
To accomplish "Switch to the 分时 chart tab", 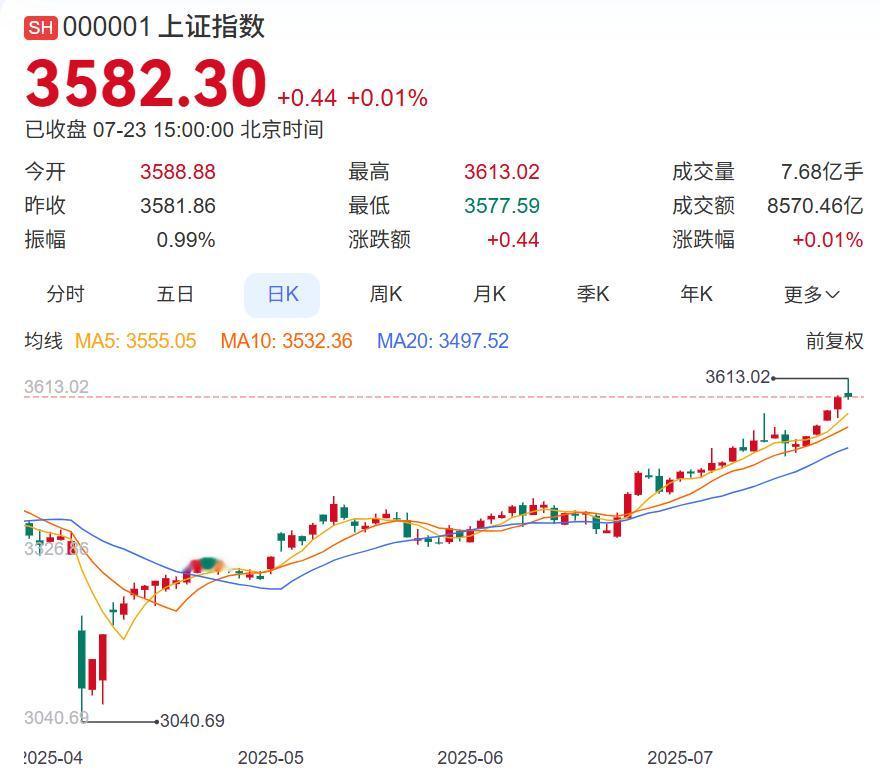I will (65, 294).
